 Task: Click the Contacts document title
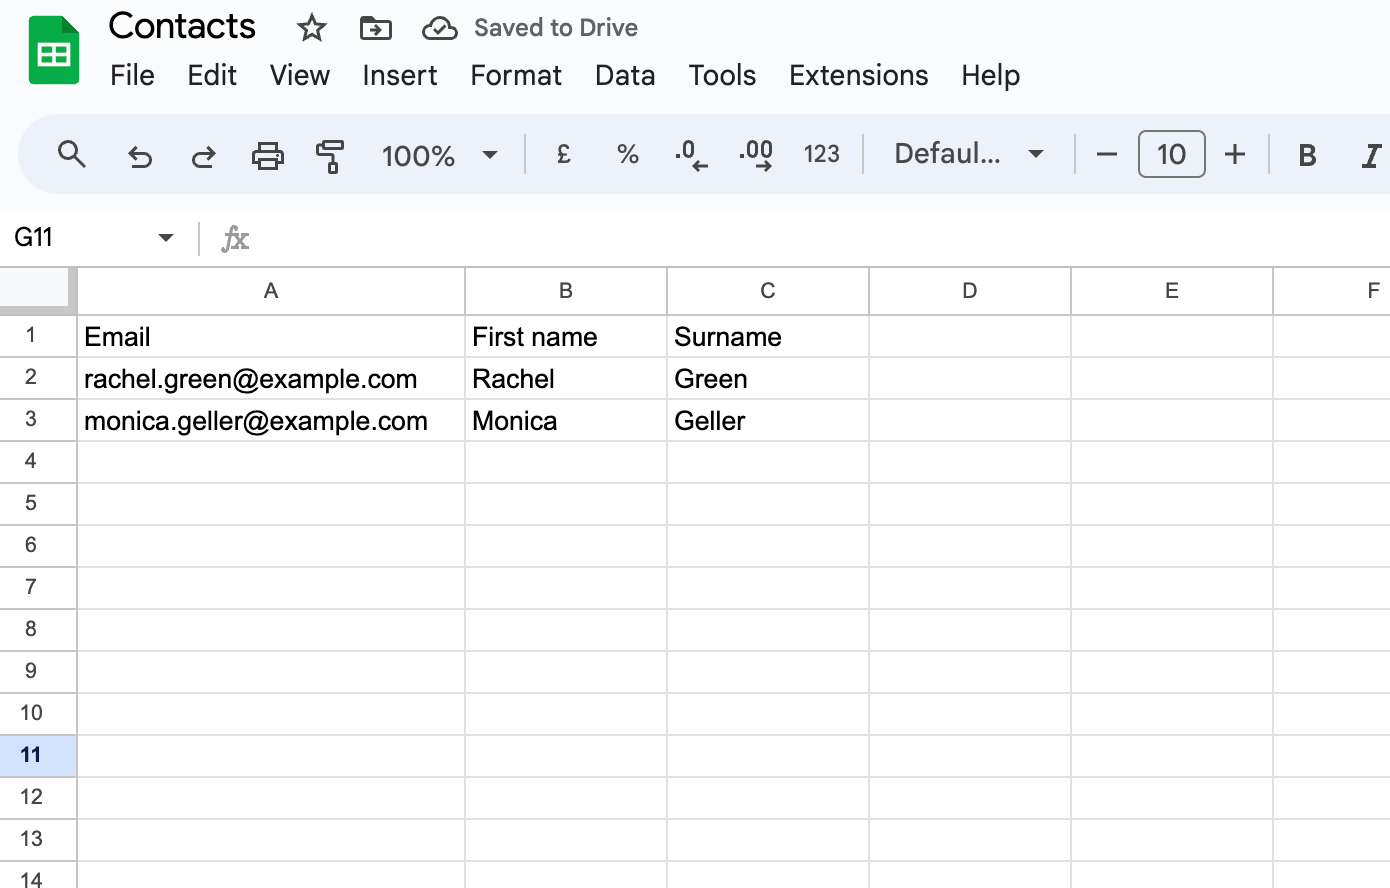(x=182, y=27)
